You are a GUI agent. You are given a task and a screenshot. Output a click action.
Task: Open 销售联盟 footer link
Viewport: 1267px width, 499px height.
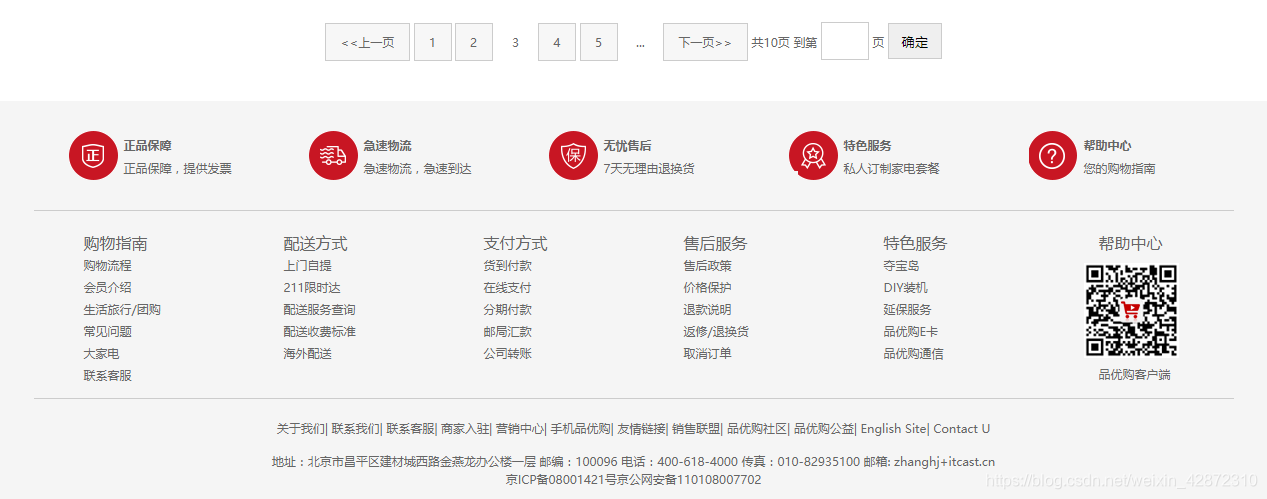(696, 429)
